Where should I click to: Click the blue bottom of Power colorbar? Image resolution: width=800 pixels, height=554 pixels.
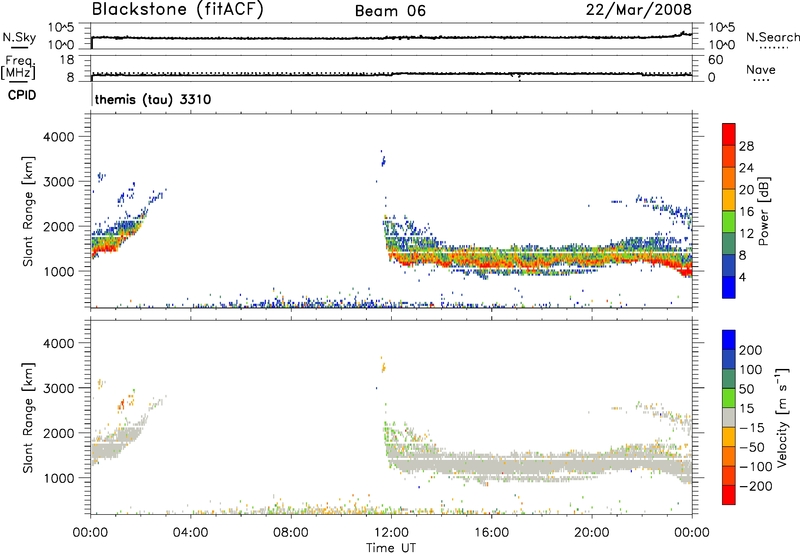(x=729, y=287)
